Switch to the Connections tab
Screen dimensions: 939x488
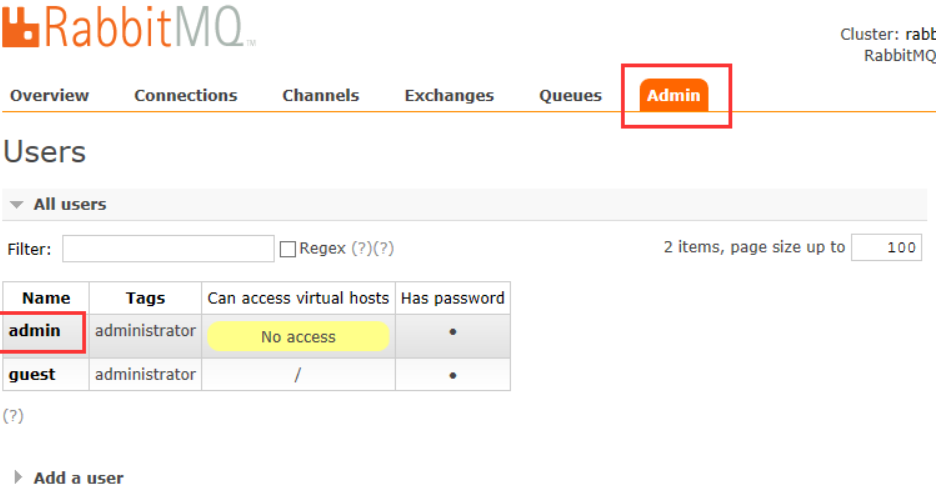click(185, 96)
